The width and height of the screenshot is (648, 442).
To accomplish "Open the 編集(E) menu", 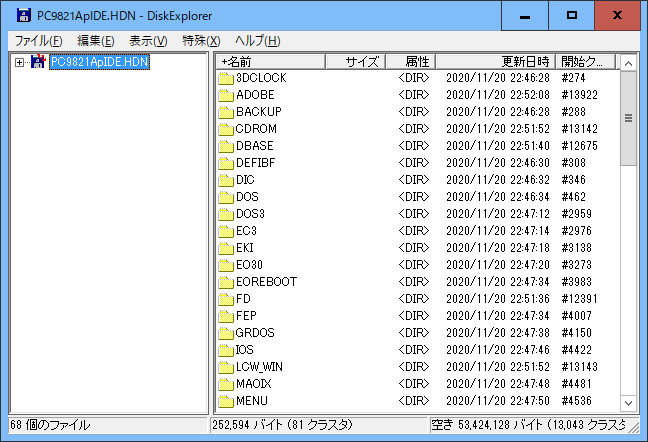I will point(95,40).
